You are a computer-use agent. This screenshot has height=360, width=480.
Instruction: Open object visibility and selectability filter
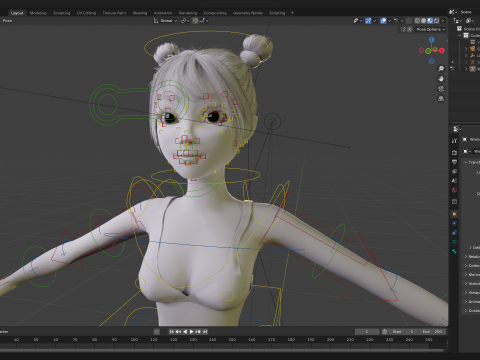pos(357,21)
